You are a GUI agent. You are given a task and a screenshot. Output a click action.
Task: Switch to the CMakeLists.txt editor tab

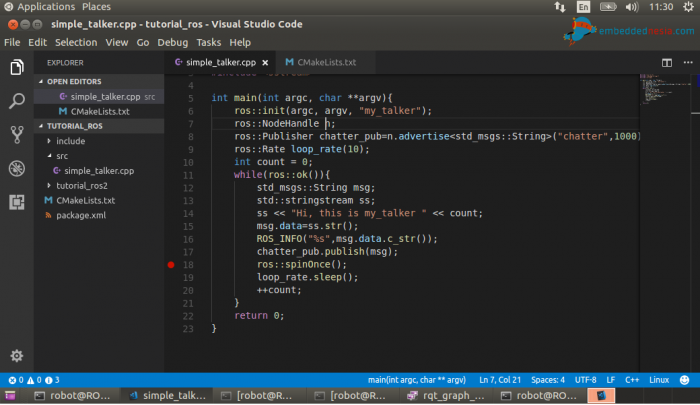tap(325, 63)
